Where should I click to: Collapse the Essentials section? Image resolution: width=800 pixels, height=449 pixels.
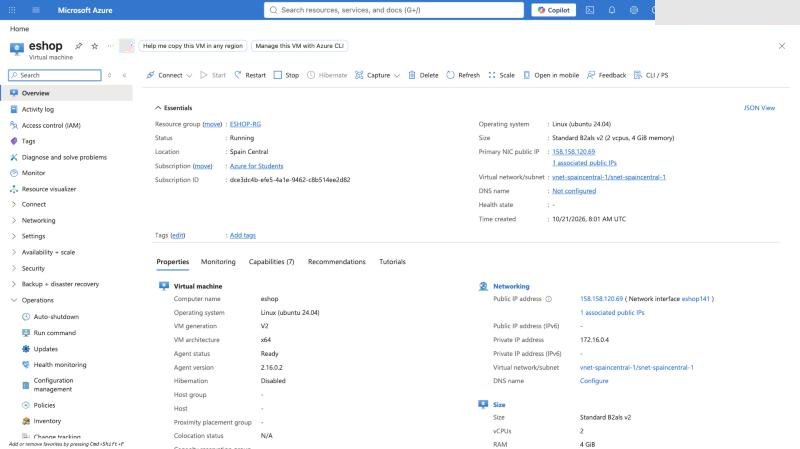pos(158,108)
